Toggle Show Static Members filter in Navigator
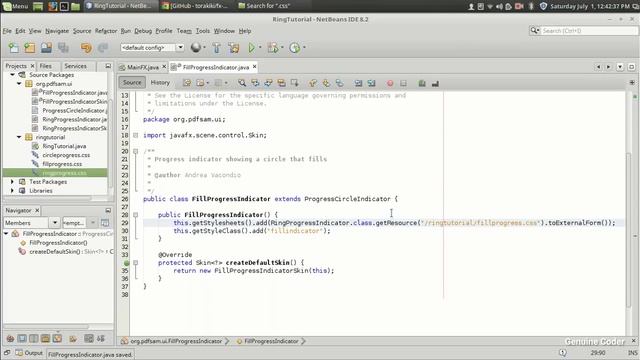The image size is (640, 360). [x=34, y=339]
